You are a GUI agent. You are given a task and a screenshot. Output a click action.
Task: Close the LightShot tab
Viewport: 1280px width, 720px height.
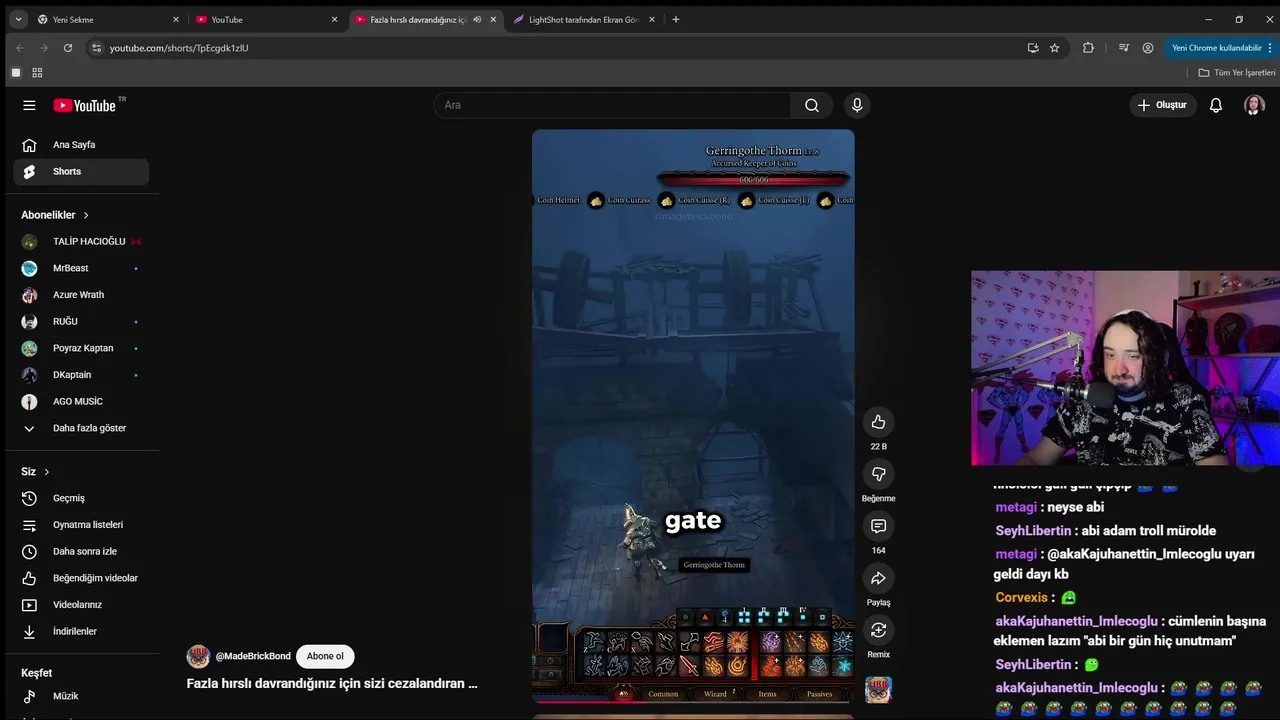tap(652, 19)
